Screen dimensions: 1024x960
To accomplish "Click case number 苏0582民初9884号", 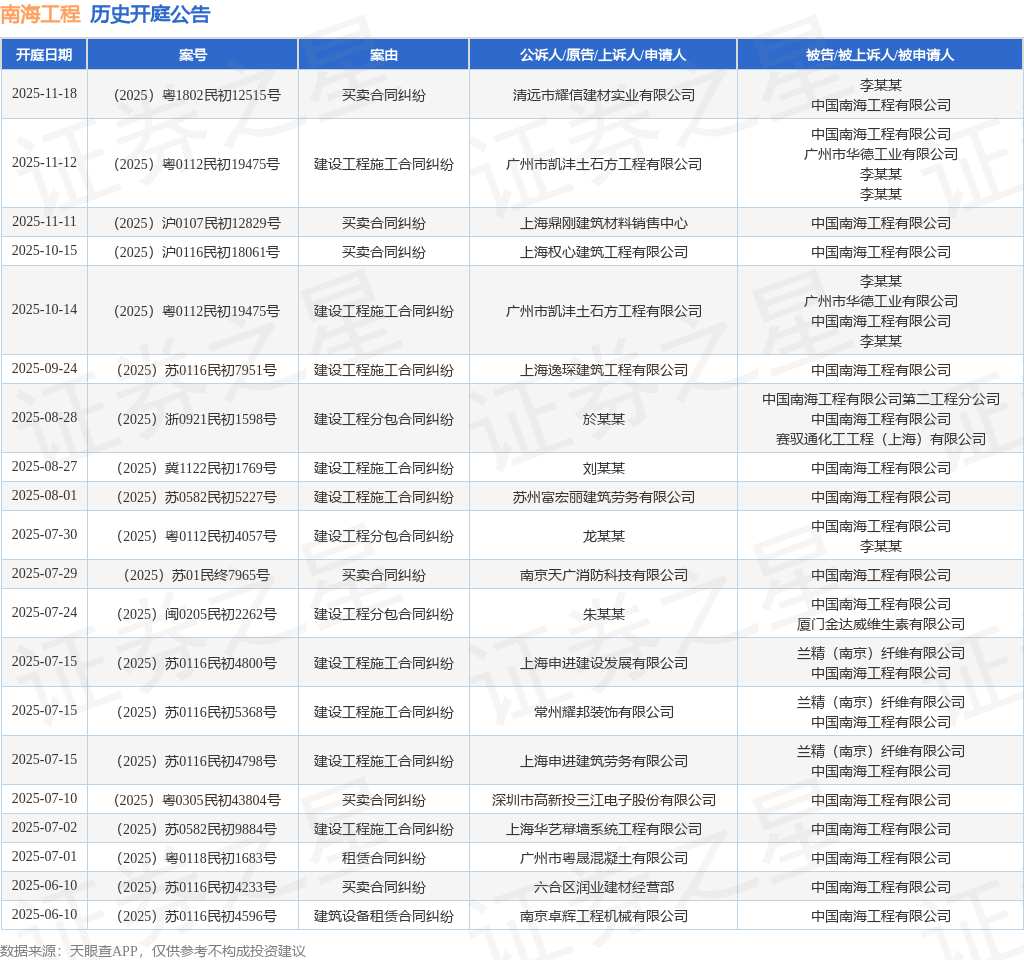I will click(x=197, y=829).
